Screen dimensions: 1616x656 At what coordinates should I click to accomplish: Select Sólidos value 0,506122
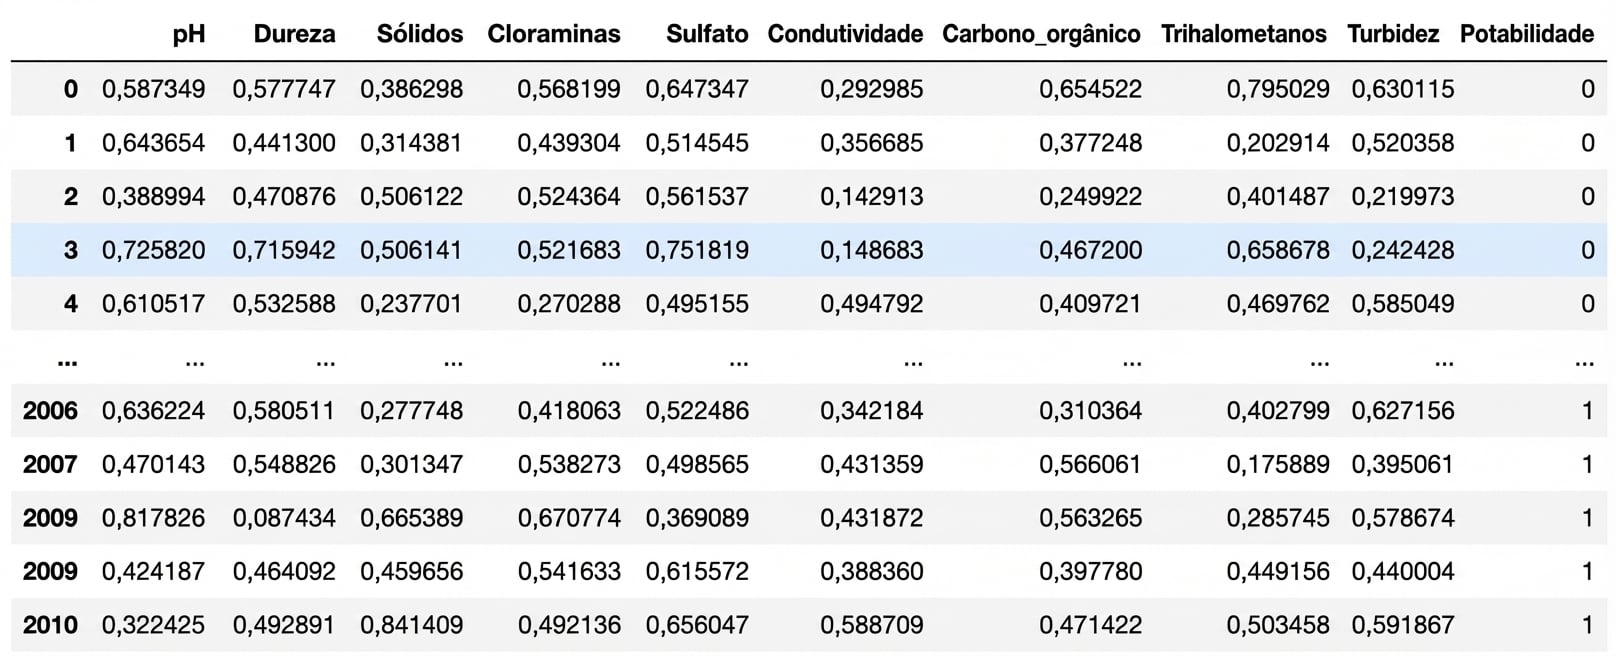click(411, 196)
